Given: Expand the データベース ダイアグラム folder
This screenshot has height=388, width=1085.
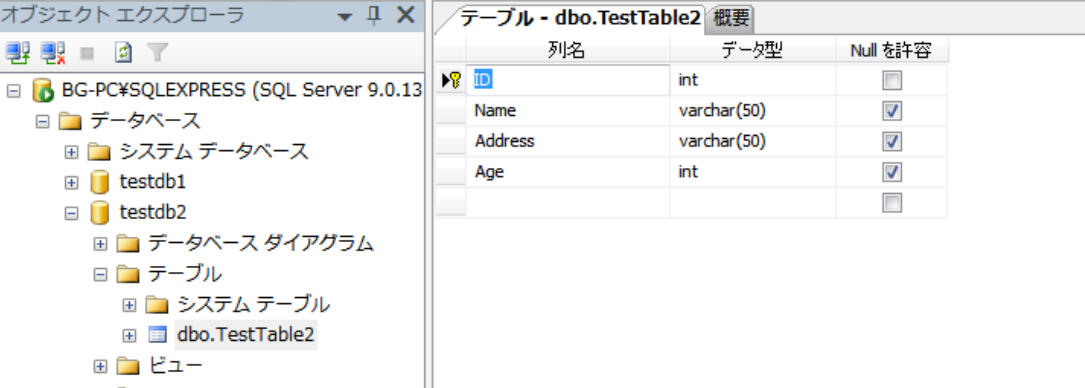Looking at the screenshot, I should (x=100, y=243).
